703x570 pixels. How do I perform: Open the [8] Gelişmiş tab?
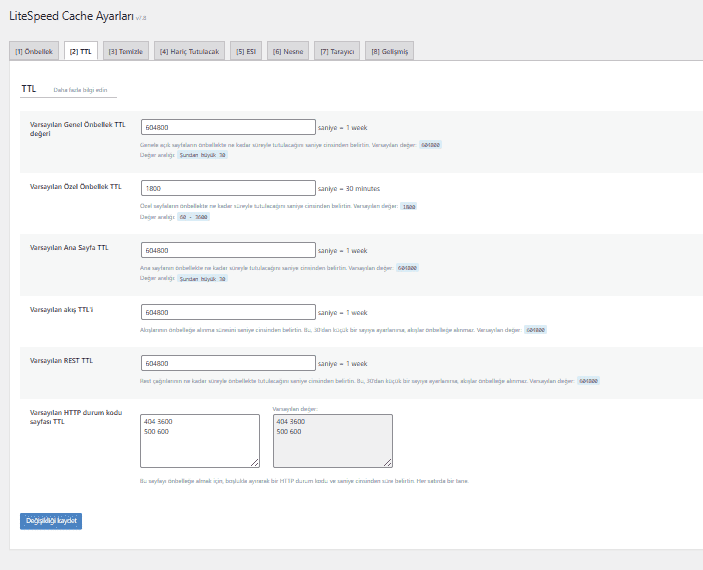coord(389,51)
